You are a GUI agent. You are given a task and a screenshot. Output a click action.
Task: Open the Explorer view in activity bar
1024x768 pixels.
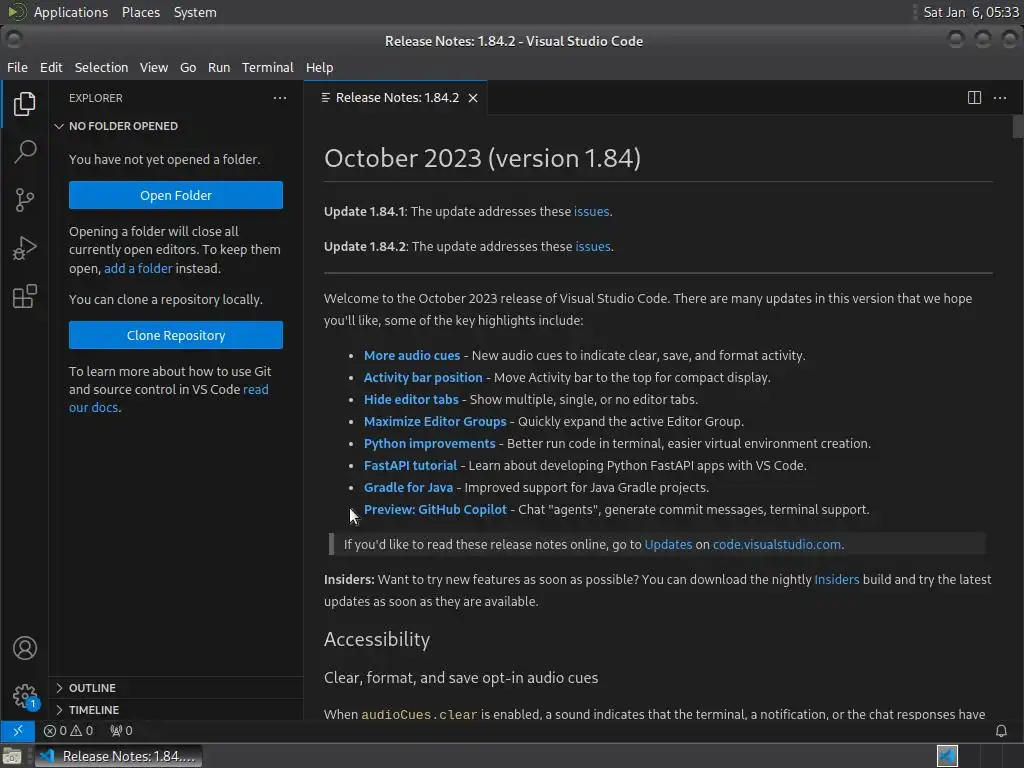point(24,104)
